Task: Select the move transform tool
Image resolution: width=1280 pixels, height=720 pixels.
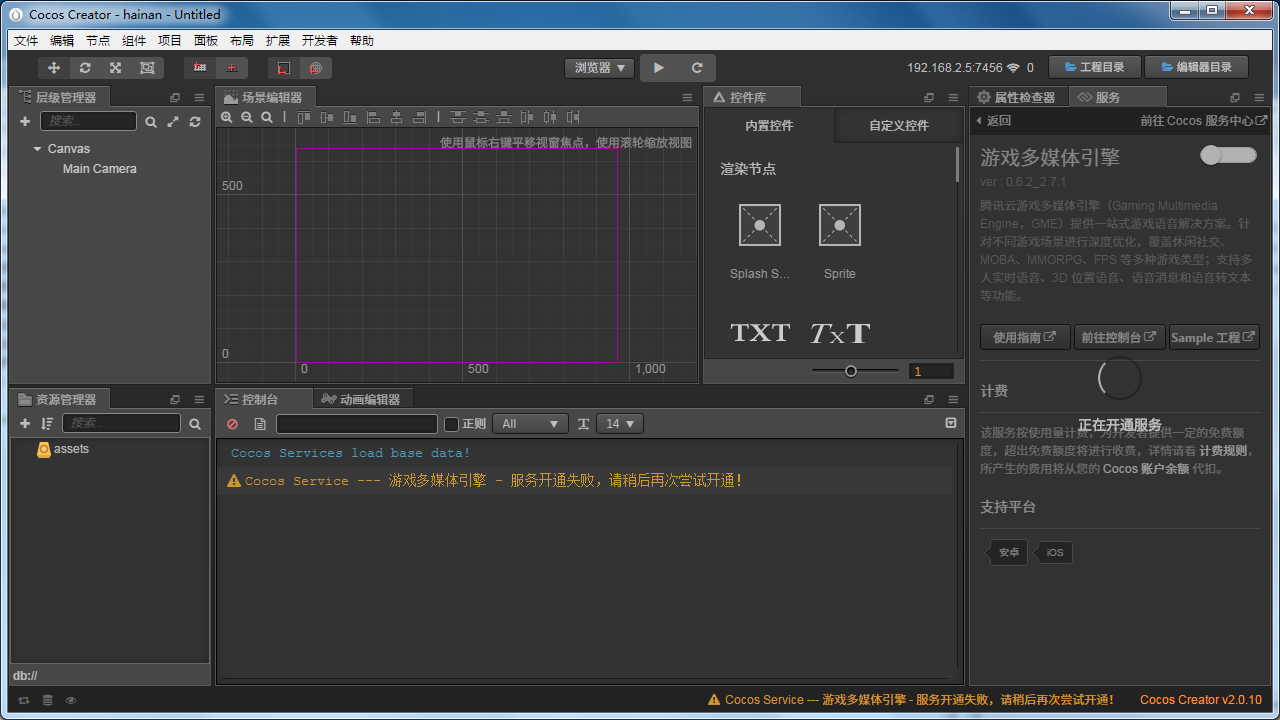Action: [x=54, y=68]
